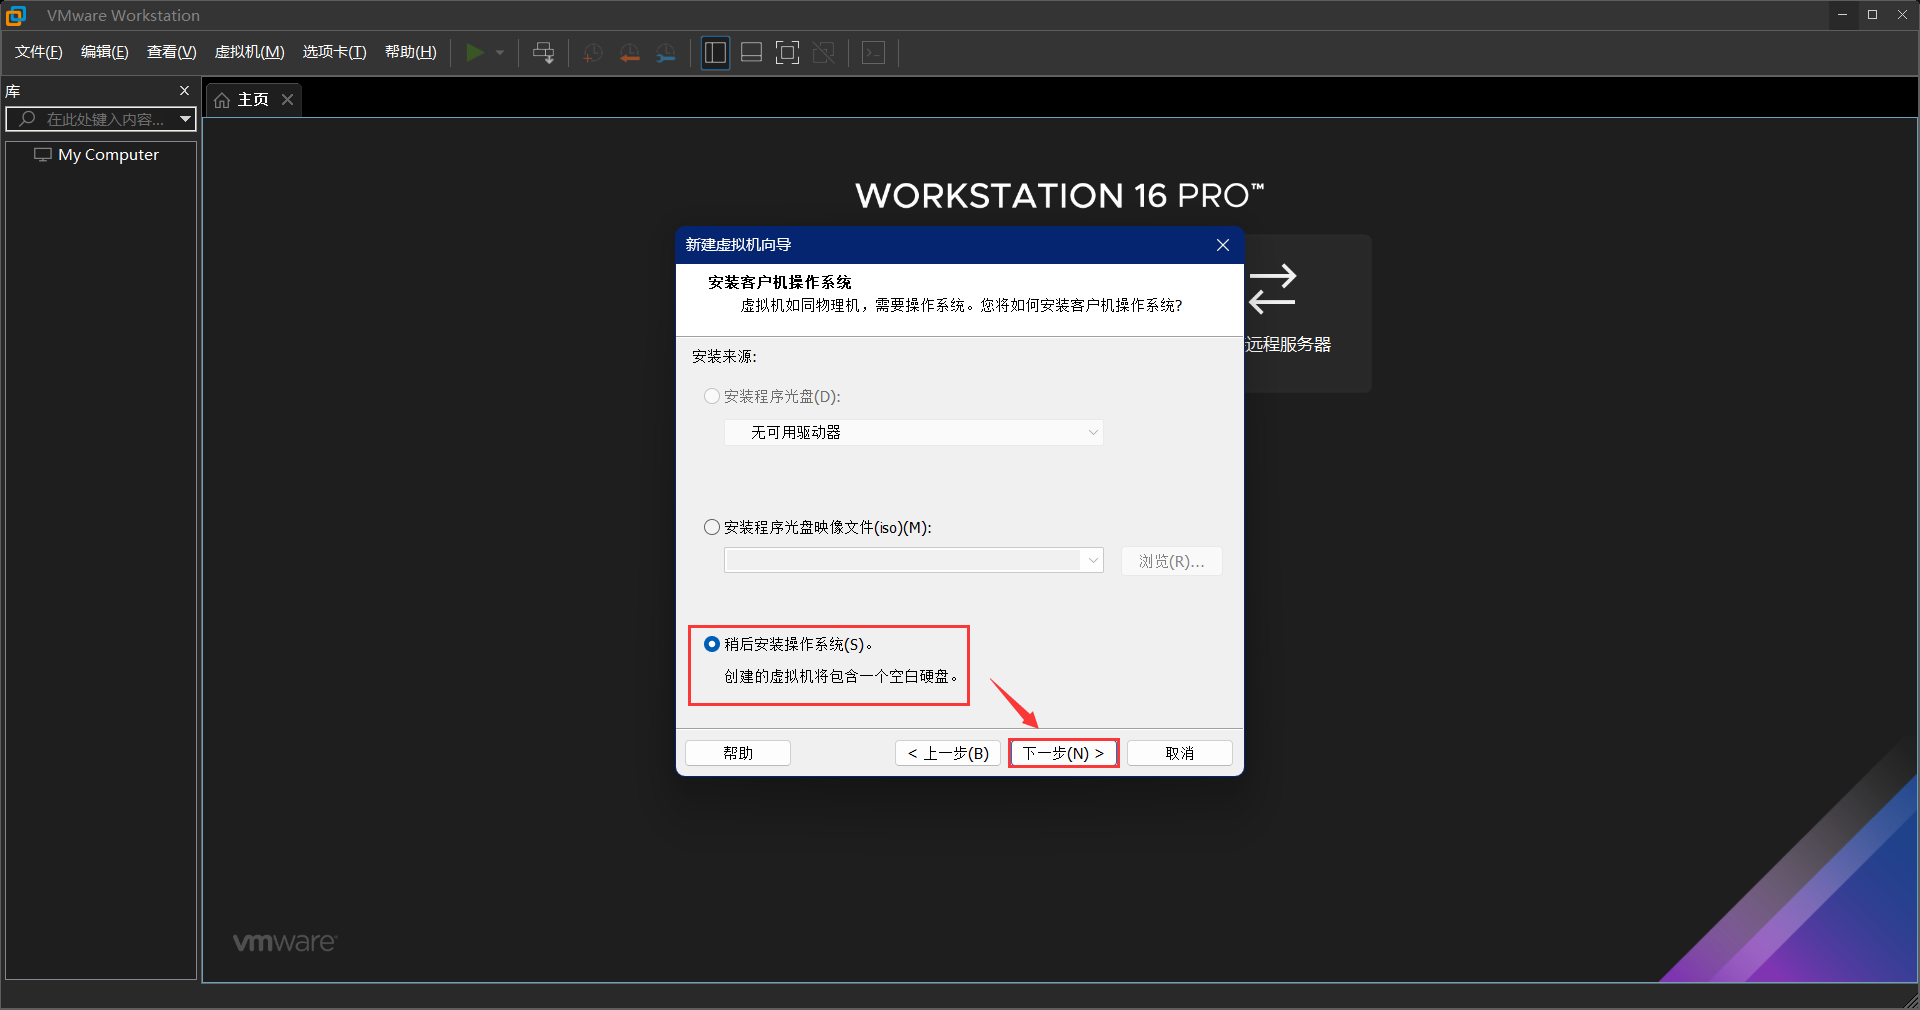Image resolution: width=1920 pixels, height=1010 pixels.
Task: Click the 创建的虚拟机将包含一个空白硬盘 description text
Action: 841,677
